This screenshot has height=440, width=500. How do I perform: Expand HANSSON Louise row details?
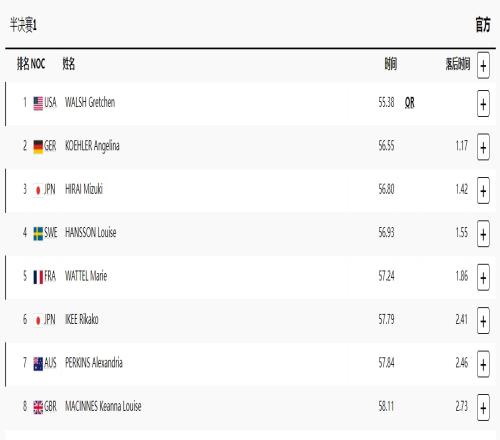(x=483, y=234)
